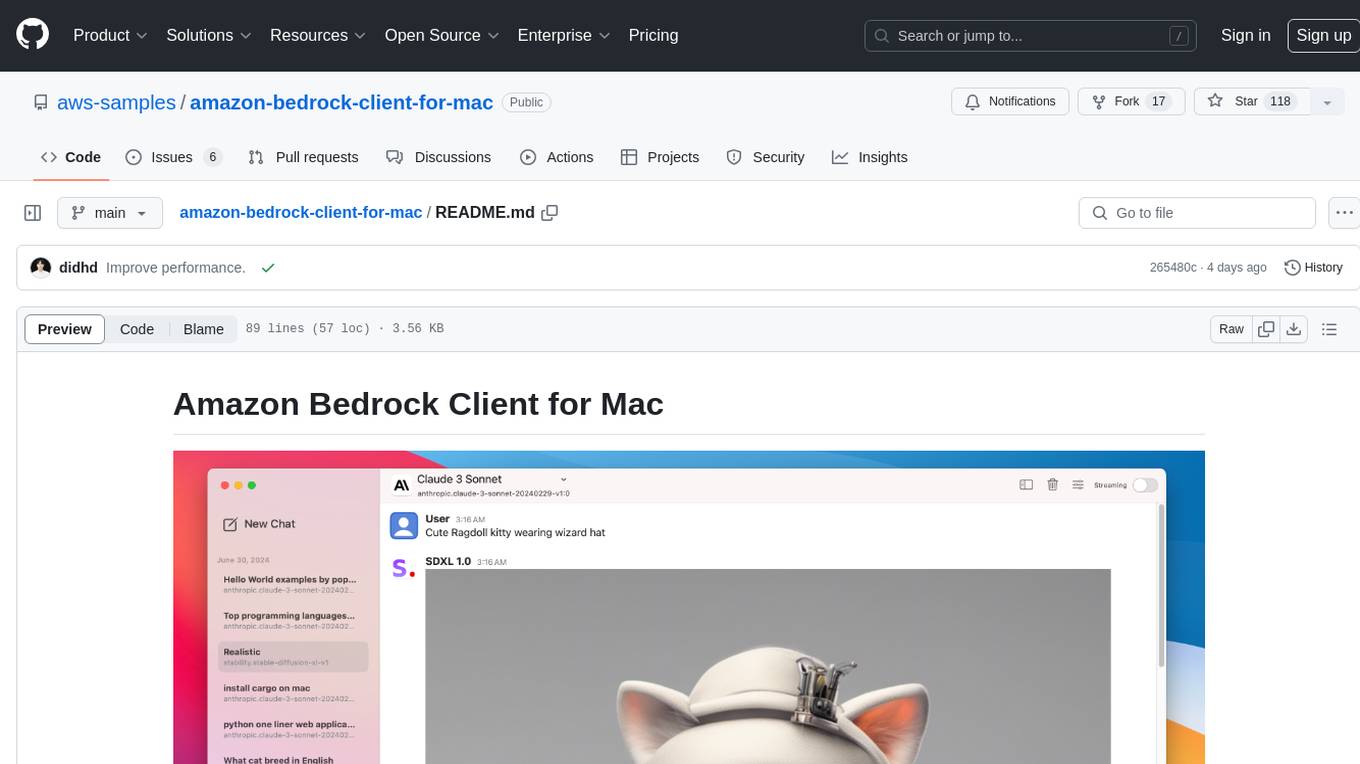Viewport: 1360px width, 764px height.
Task: Switch to Blame view
Action: [x=203, y=329]
